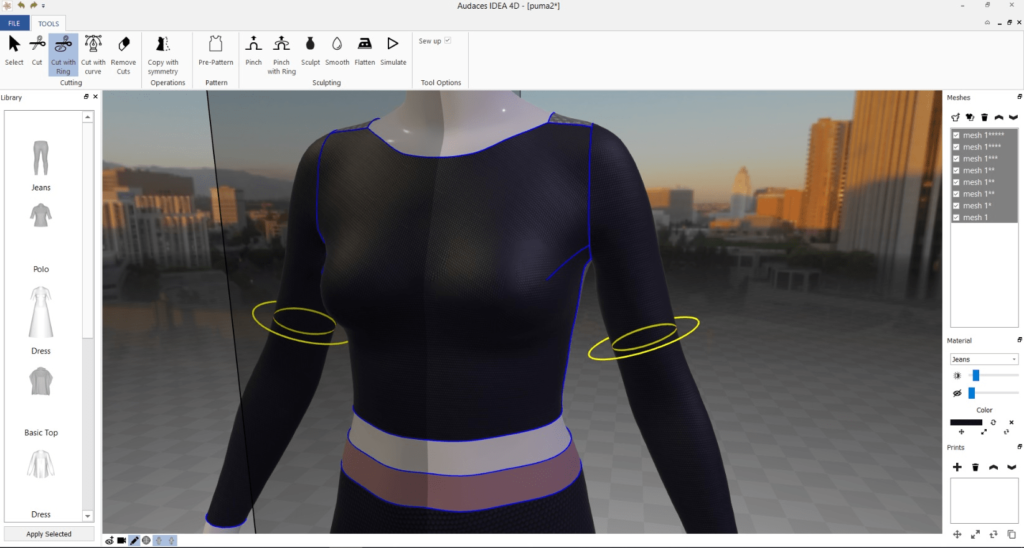1024x548 pixels.
Task: Use the Remove Cuts eraser tool
Action: (x=123, y=55)
